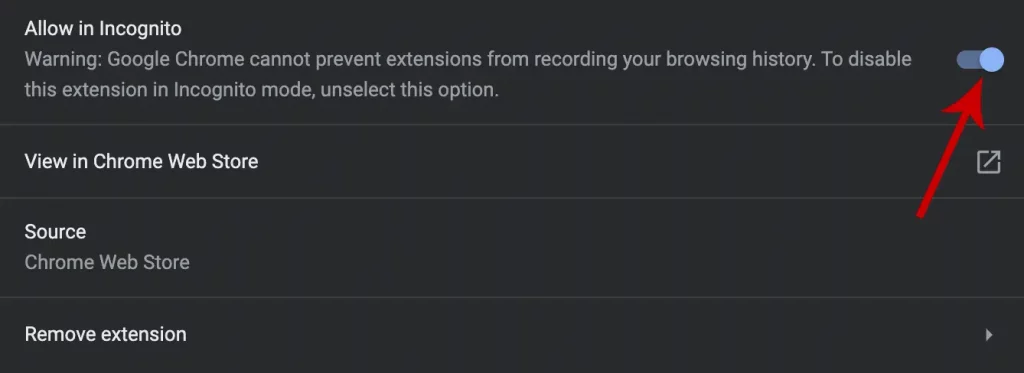The image size is (1024, 373).
Task: Expand the Remove extension row
Action: pyautogui.click(x=512, y=334)
